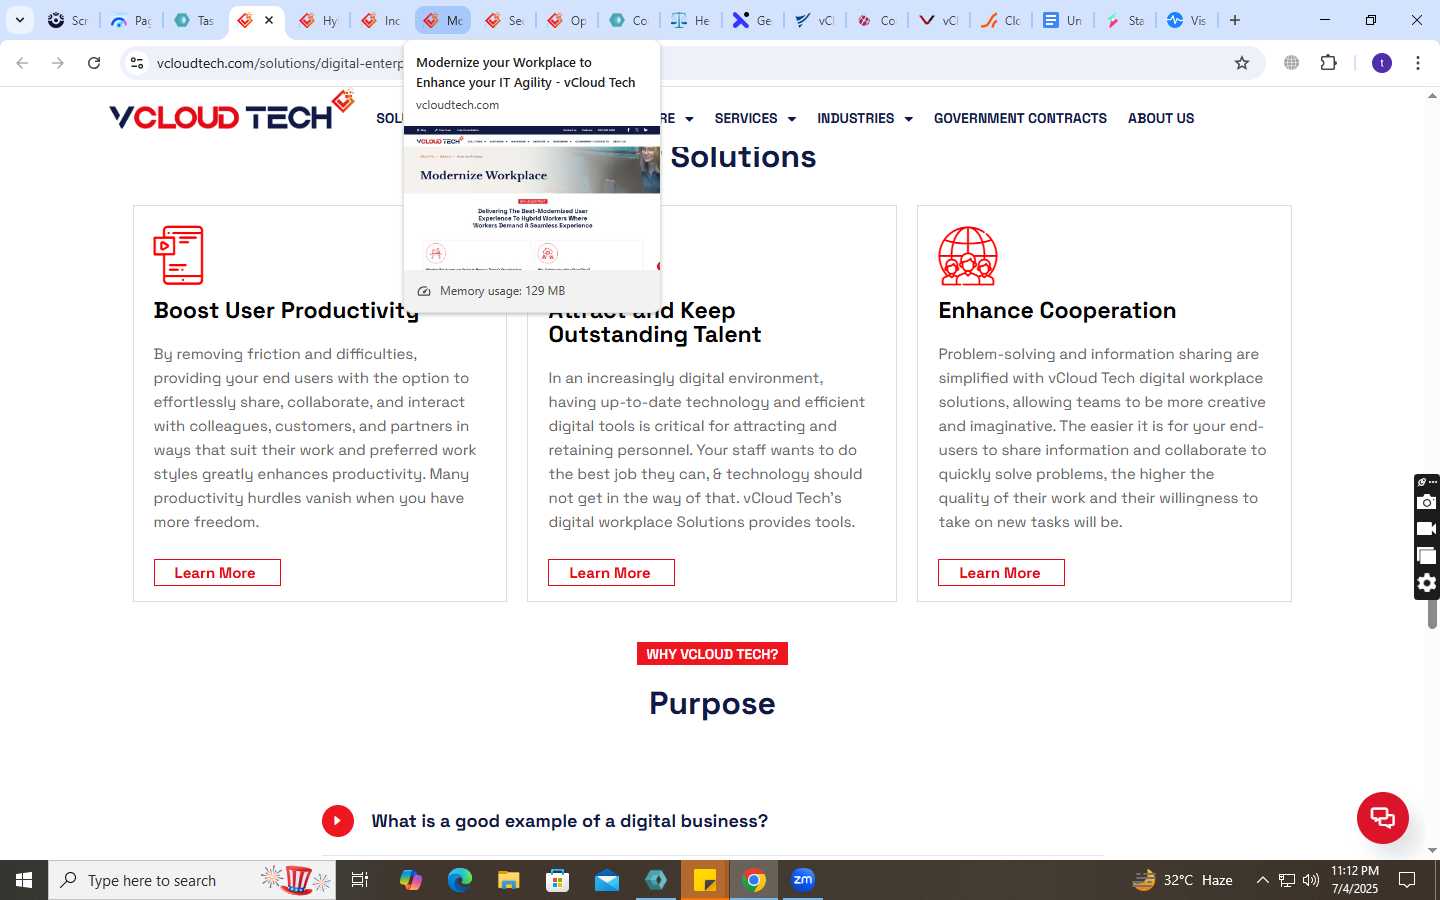Expand the SERVICES navigation dropdown
The width and height of the screenshot is (1440, 900).
(755, 118)
